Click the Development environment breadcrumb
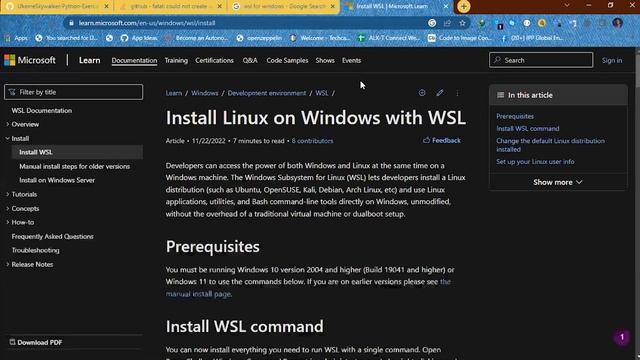Viewport: 640px width, 360px height. (267, 93)
